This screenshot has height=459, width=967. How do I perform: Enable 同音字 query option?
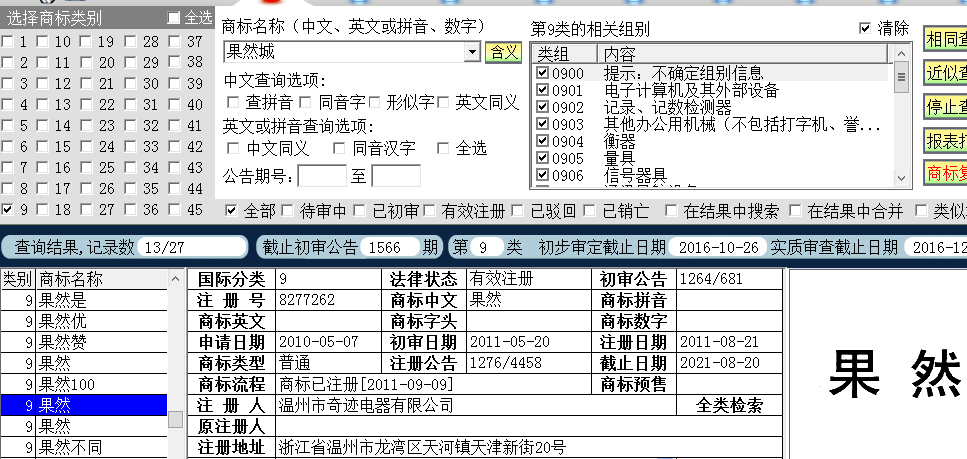[x=306, y=102]
